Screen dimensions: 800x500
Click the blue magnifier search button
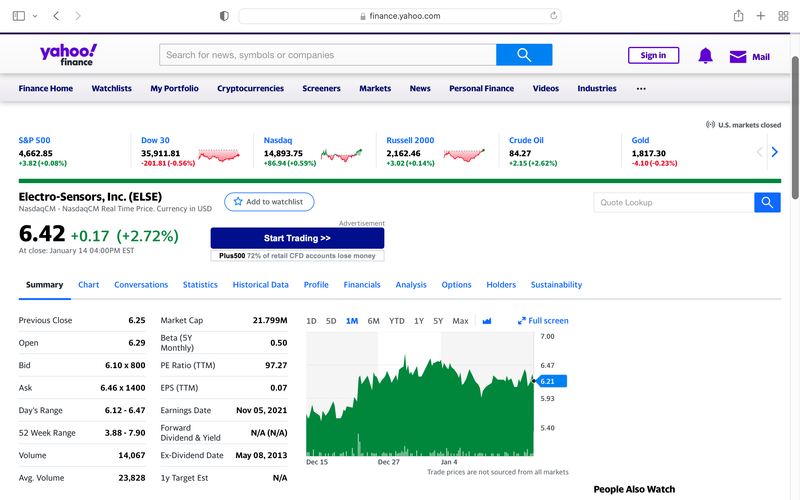[x=524, y=55]
